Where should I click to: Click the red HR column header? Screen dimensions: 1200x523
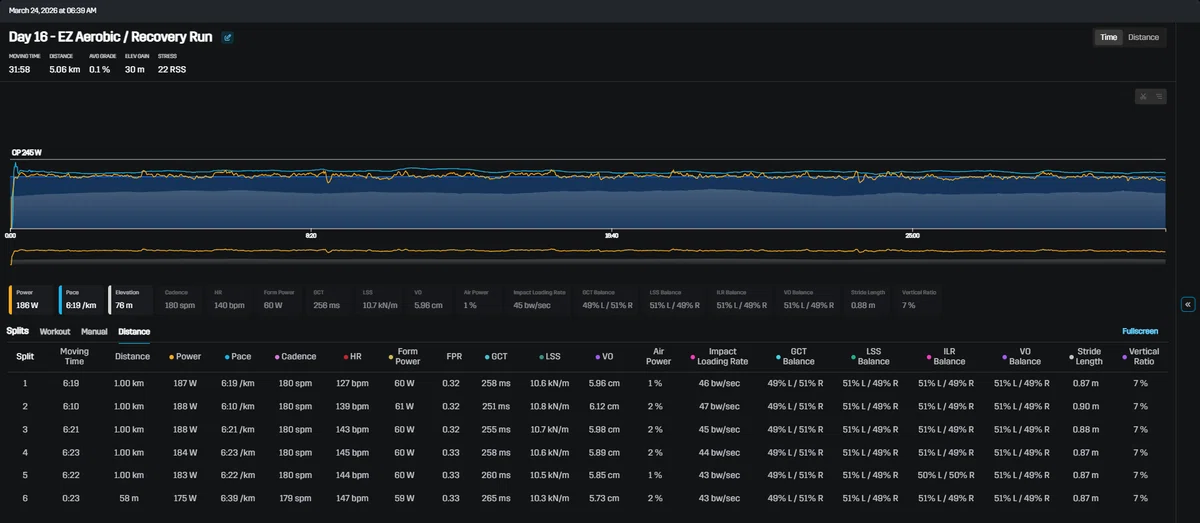coord(353,356)
